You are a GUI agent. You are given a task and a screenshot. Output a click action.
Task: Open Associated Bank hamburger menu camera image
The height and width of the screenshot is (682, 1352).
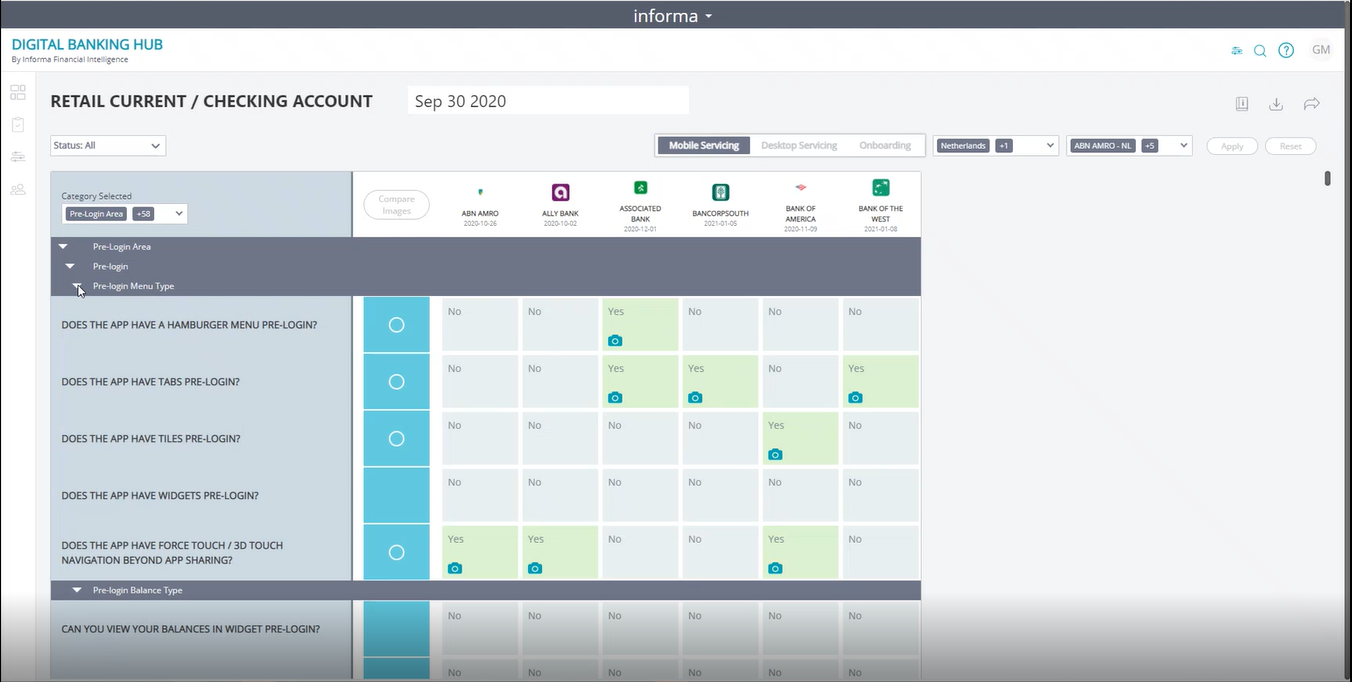pos(615,341)
